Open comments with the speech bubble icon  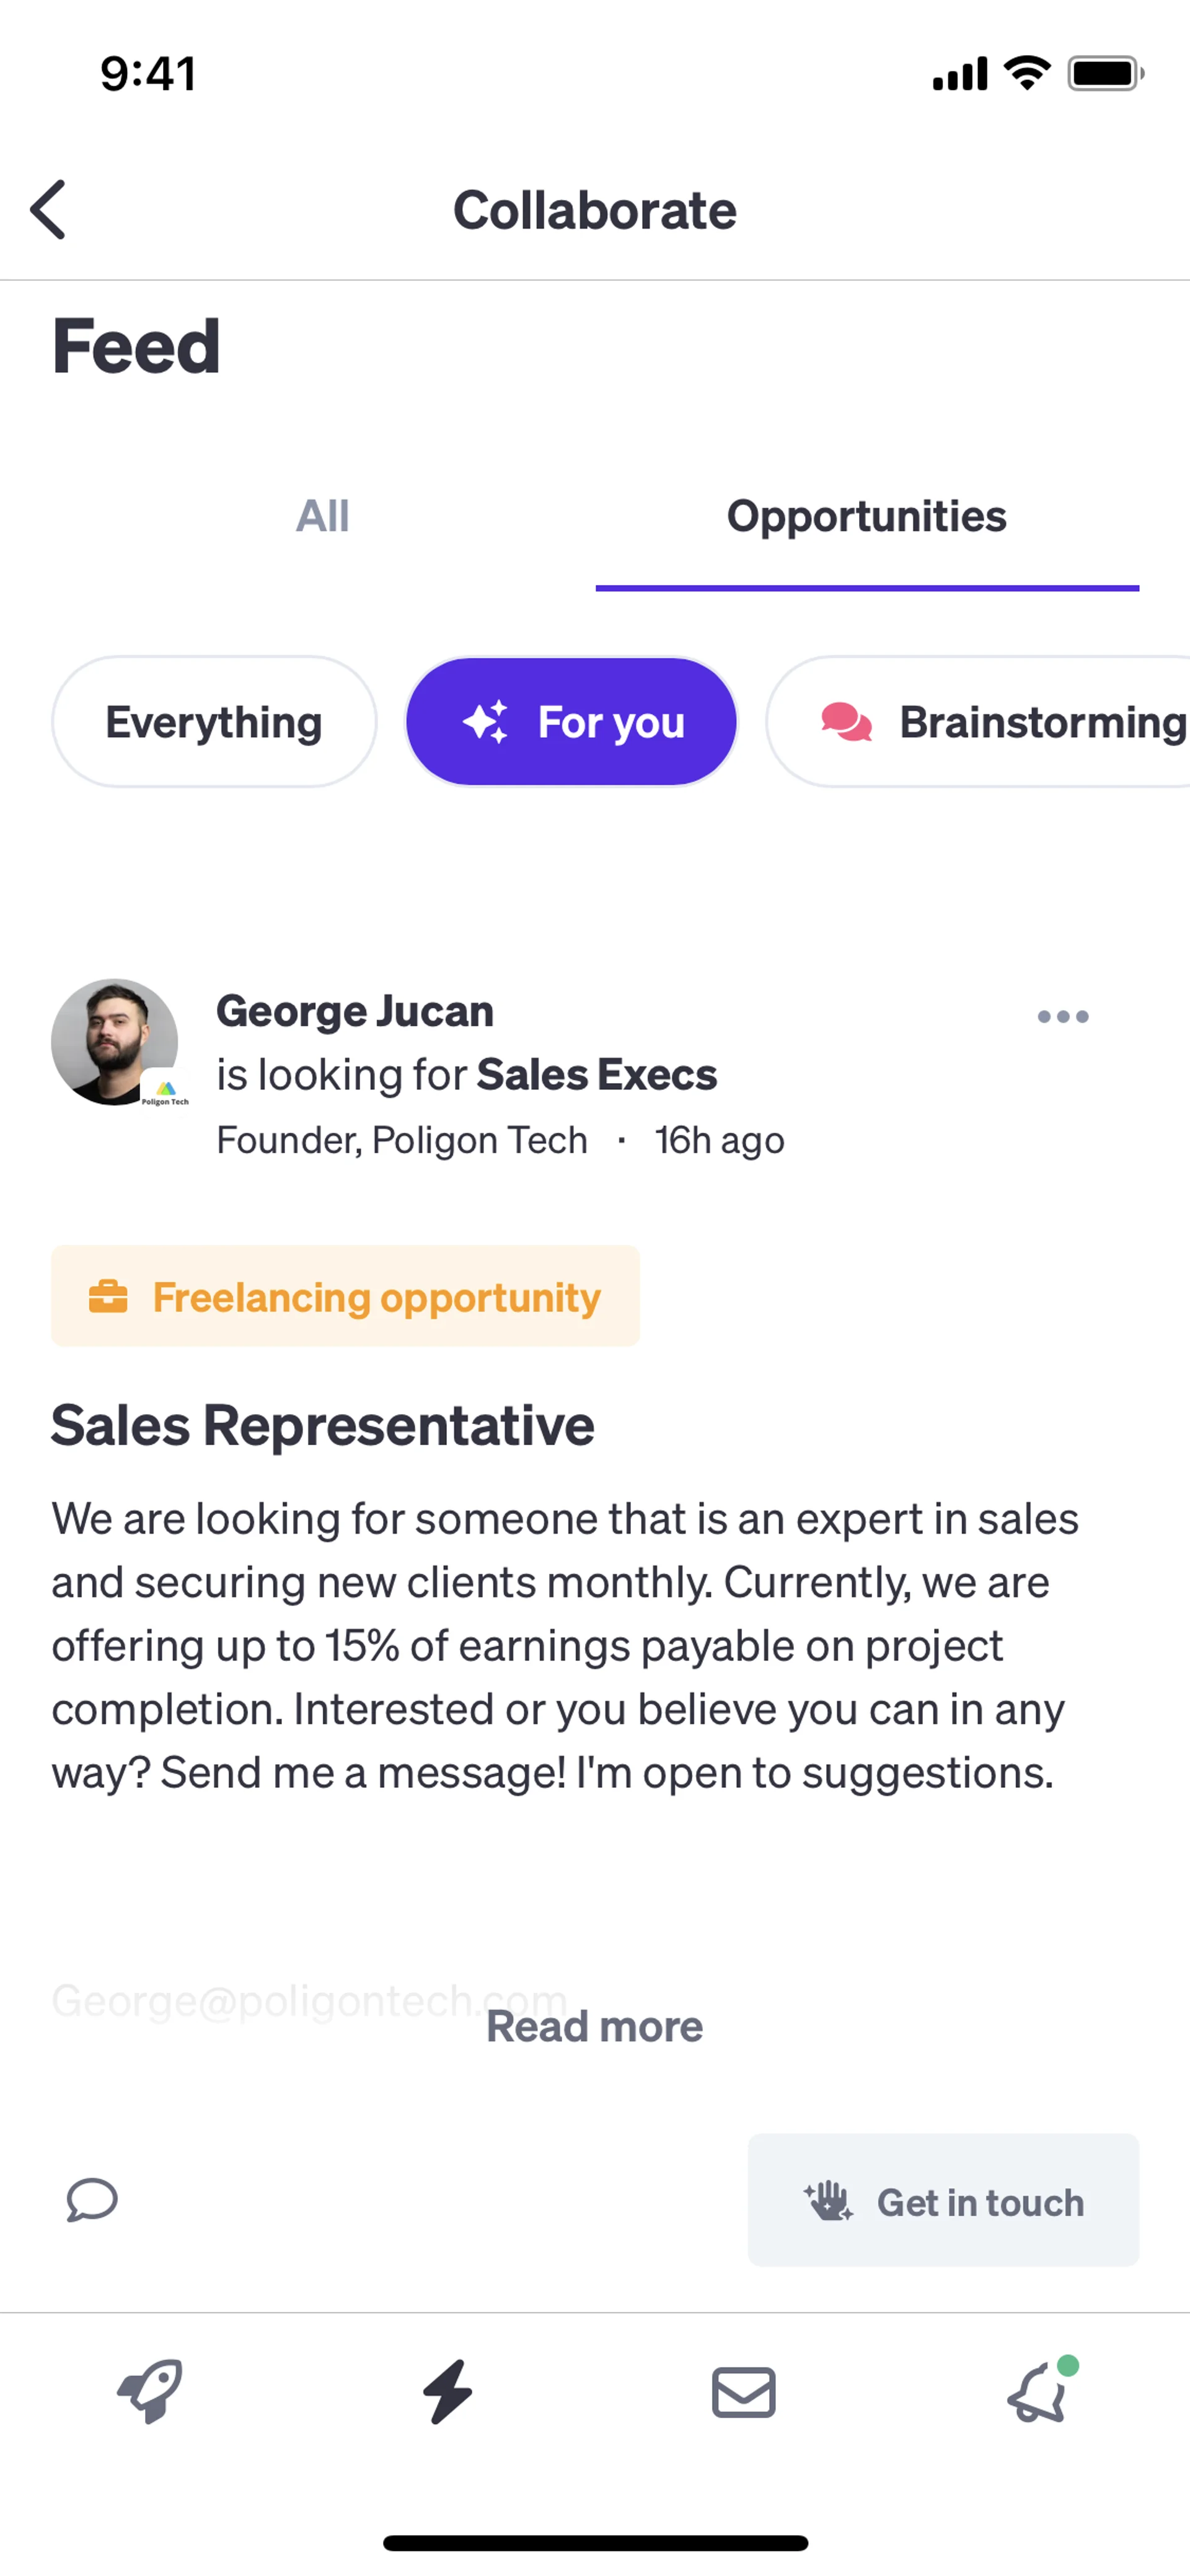[x=92, y=2200]
